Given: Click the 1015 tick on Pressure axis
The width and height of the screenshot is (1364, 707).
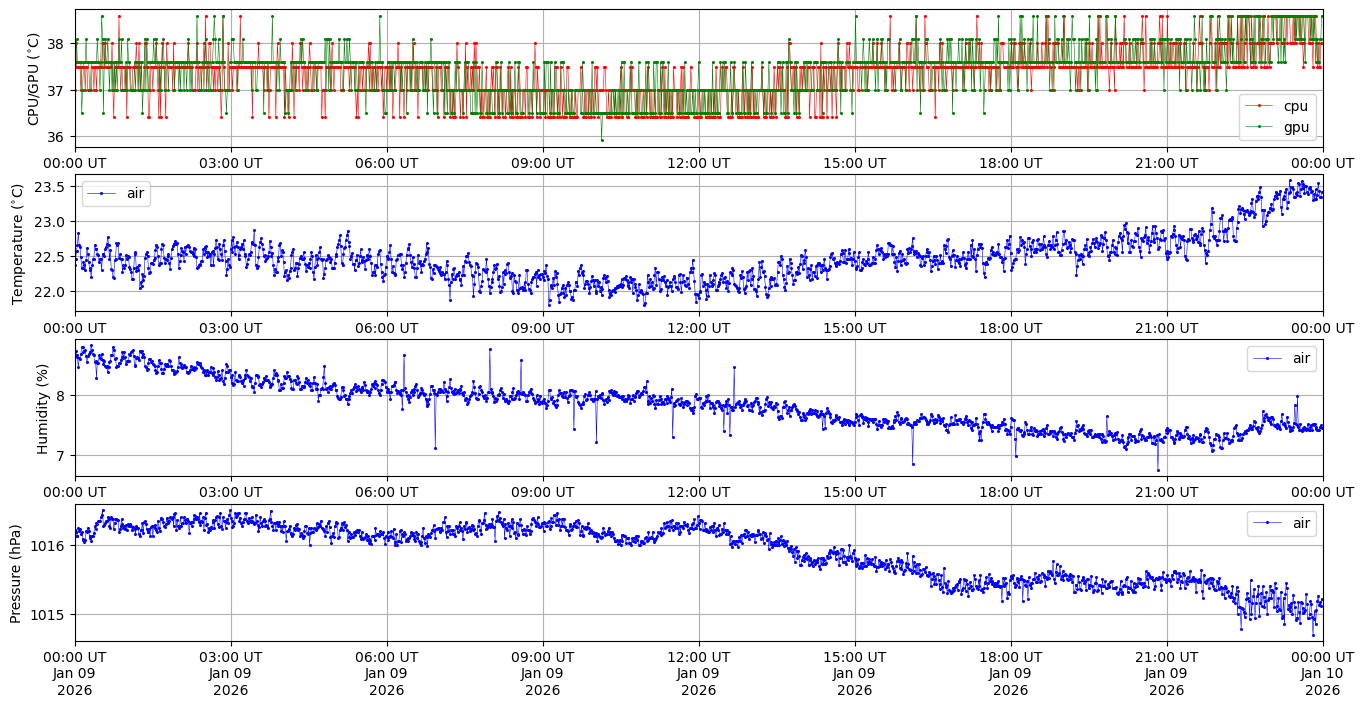Looking at the screenshot, I should pos(50,615).
